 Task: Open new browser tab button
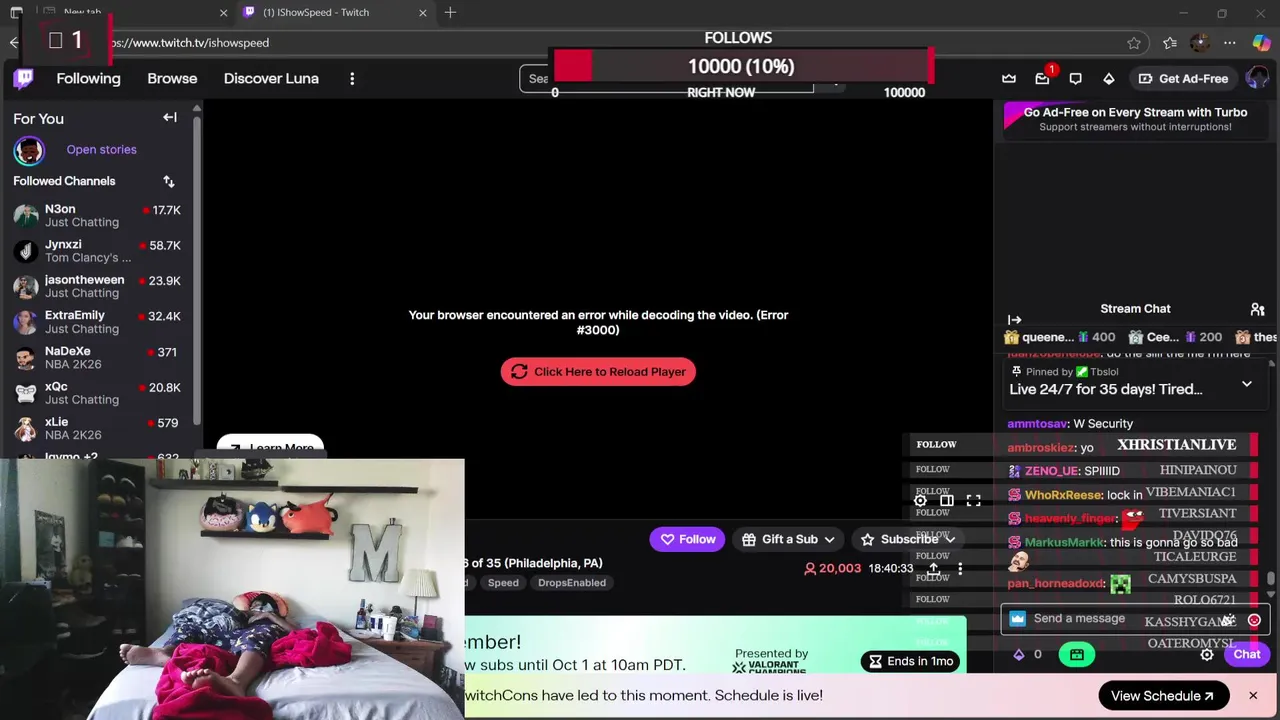coord(450,12)
